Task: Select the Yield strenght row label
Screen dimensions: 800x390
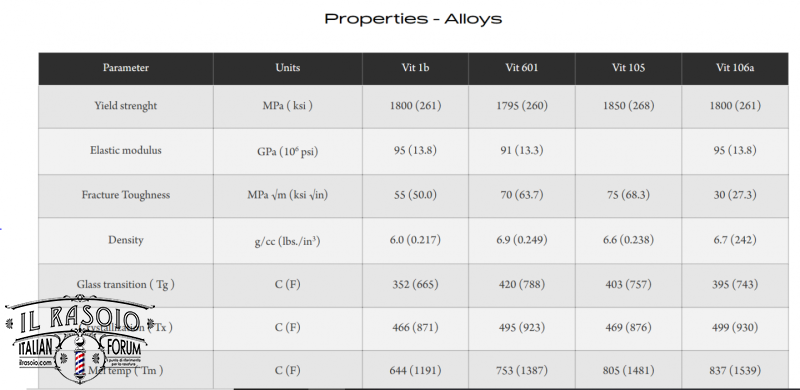Action: point(126,106)
